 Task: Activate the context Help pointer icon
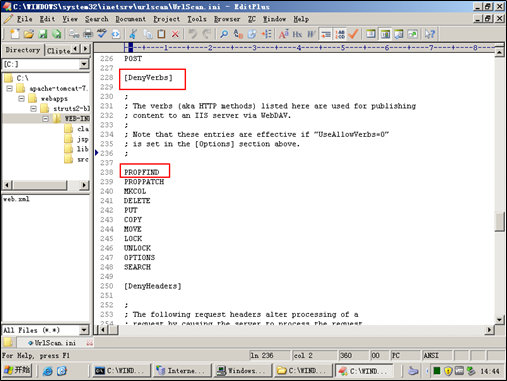430,34
